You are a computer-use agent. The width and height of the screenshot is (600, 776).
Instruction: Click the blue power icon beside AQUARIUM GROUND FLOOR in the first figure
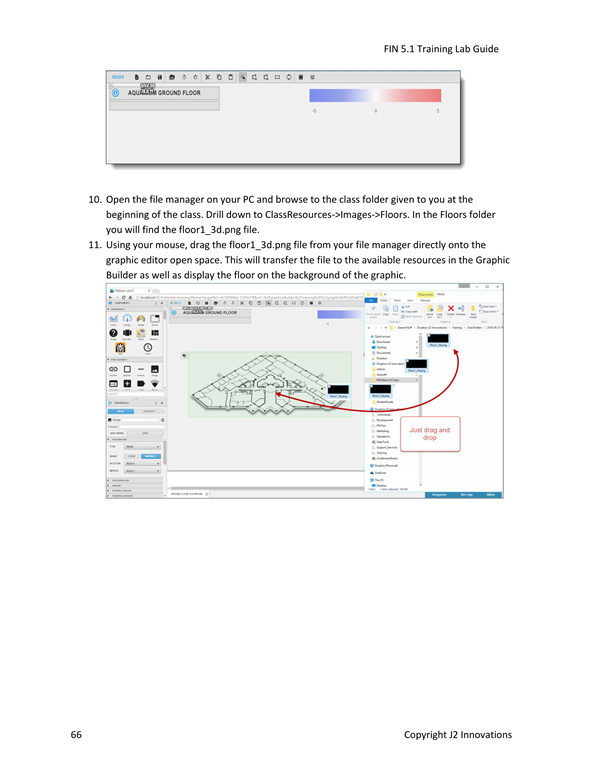pyautogui.click(x=115, y=93)
